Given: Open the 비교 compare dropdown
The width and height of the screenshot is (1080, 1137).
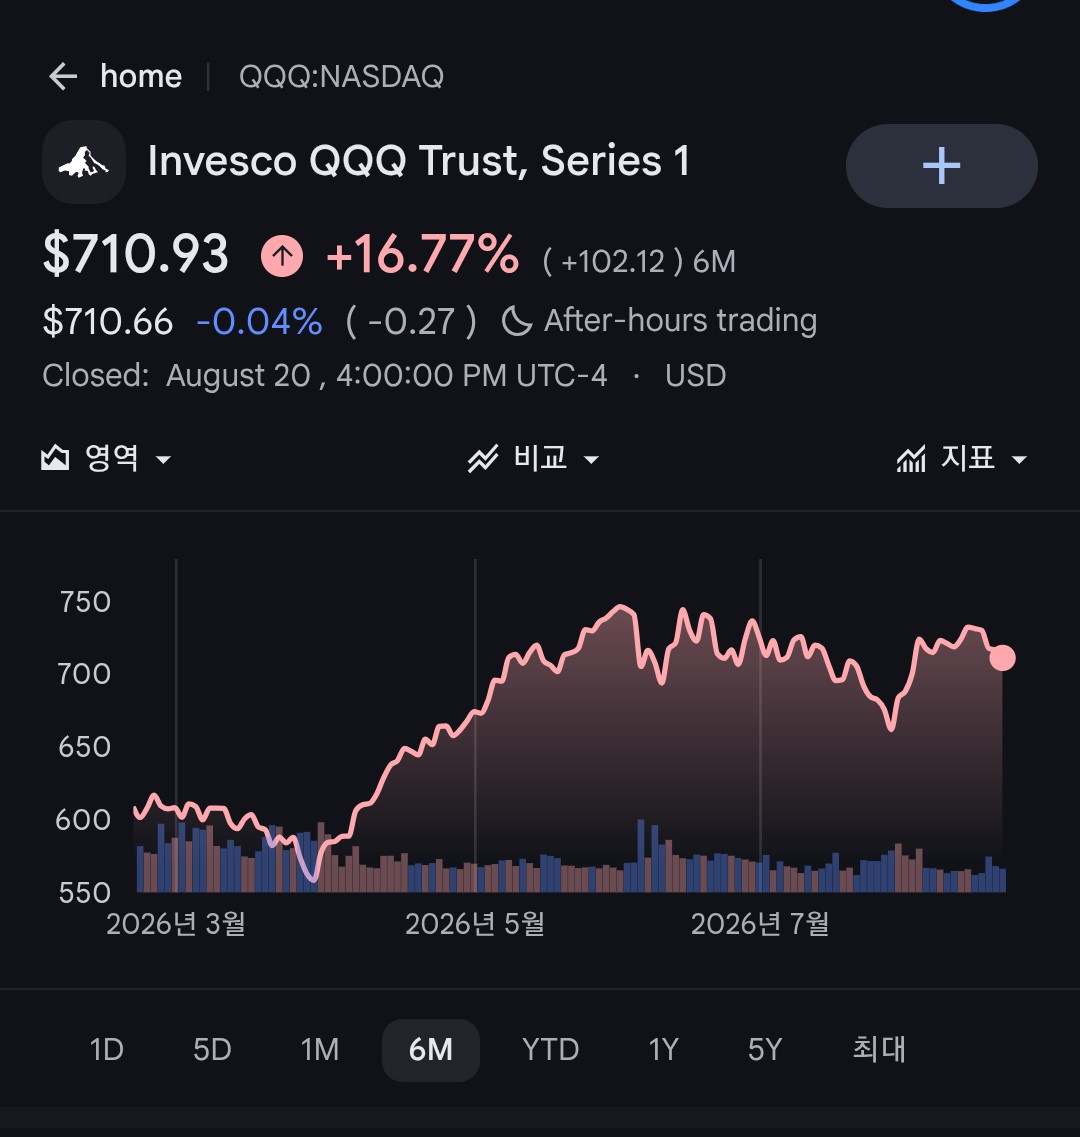Looking at the screenshot, I should point(534,458).
